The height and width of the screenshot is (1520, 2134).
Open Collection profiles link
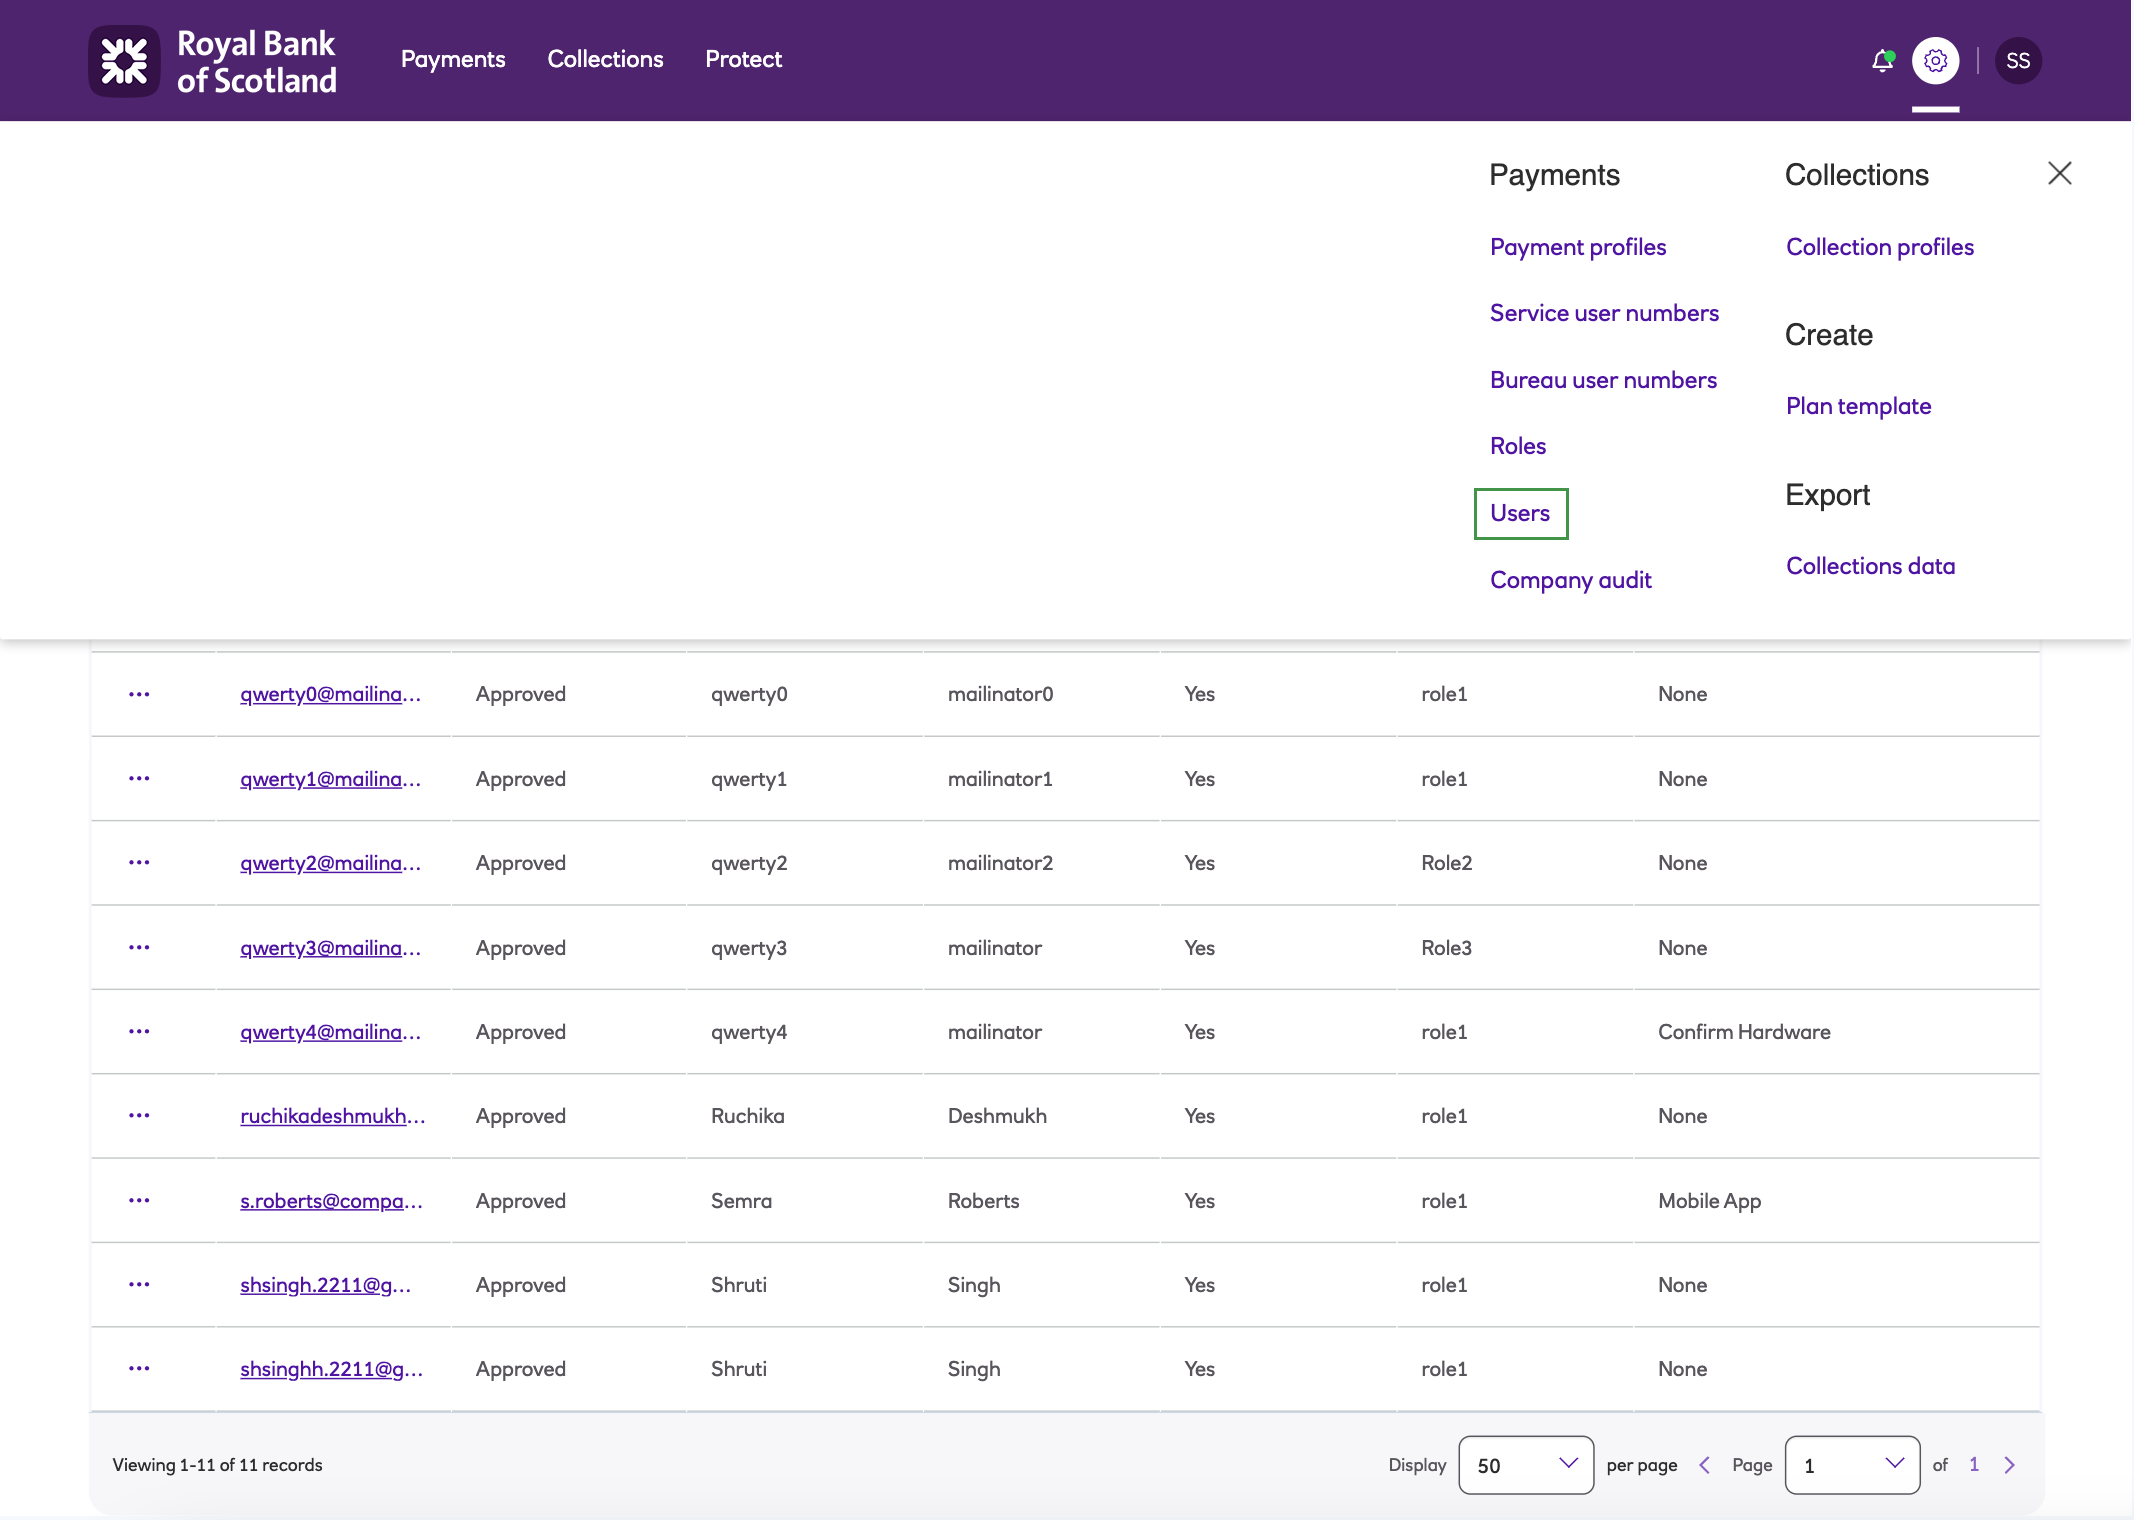click(1880, 247)
